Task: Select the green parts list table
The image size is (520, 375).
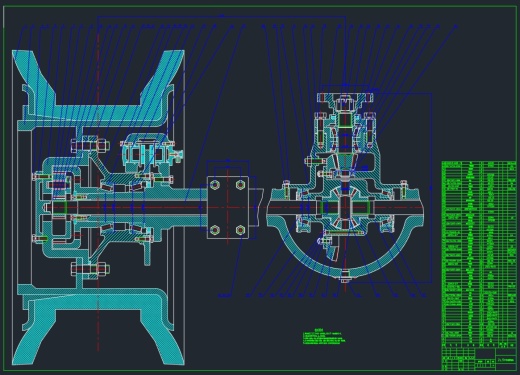Action: click(x=479, y=254)
